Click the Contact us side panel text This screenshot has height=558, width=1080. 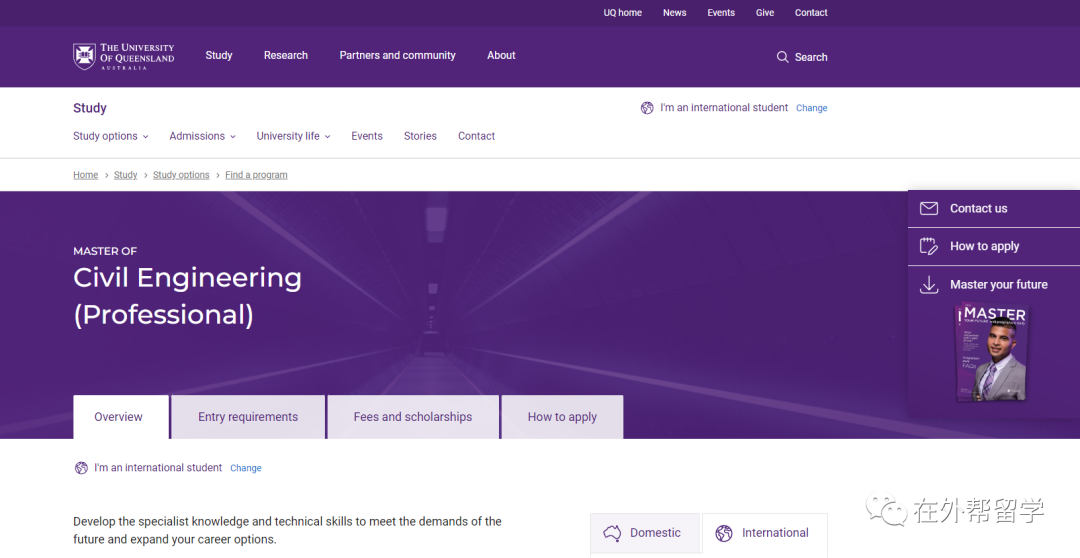979,209
